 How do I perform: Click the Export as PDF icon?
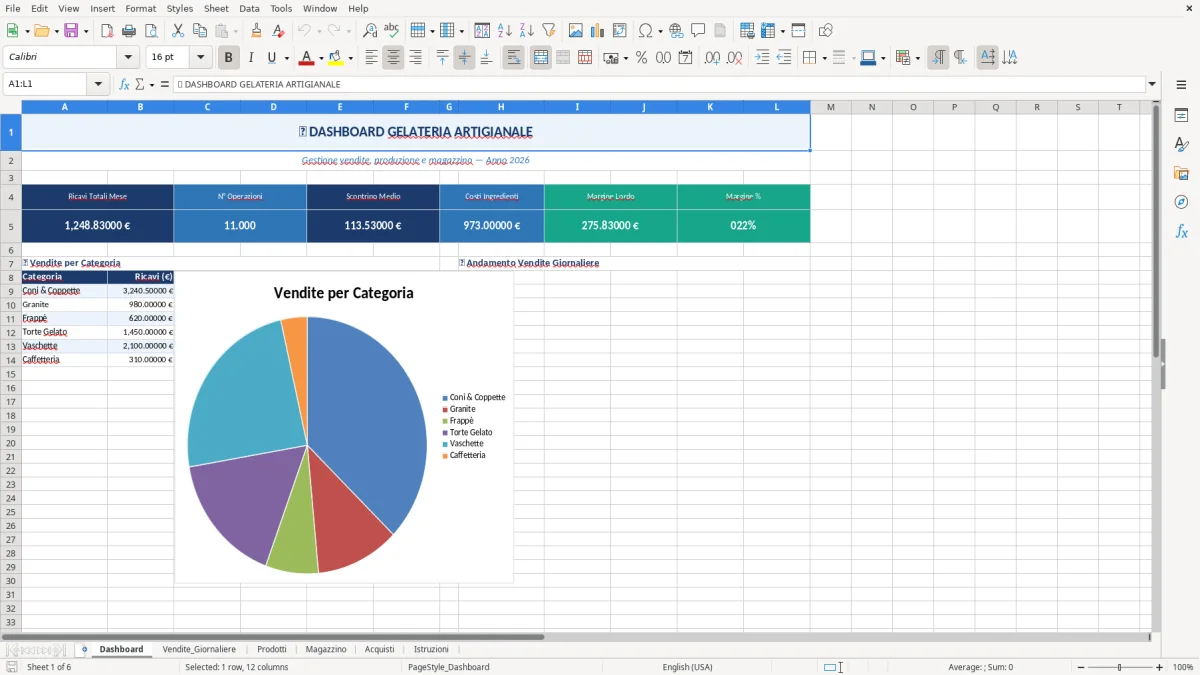[x=107, y=31]
